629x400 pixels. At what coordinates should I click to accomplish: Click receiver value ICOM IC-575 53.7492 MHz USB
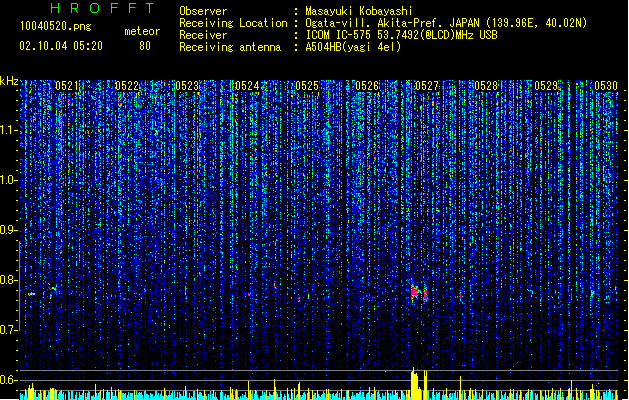[402, 35]
